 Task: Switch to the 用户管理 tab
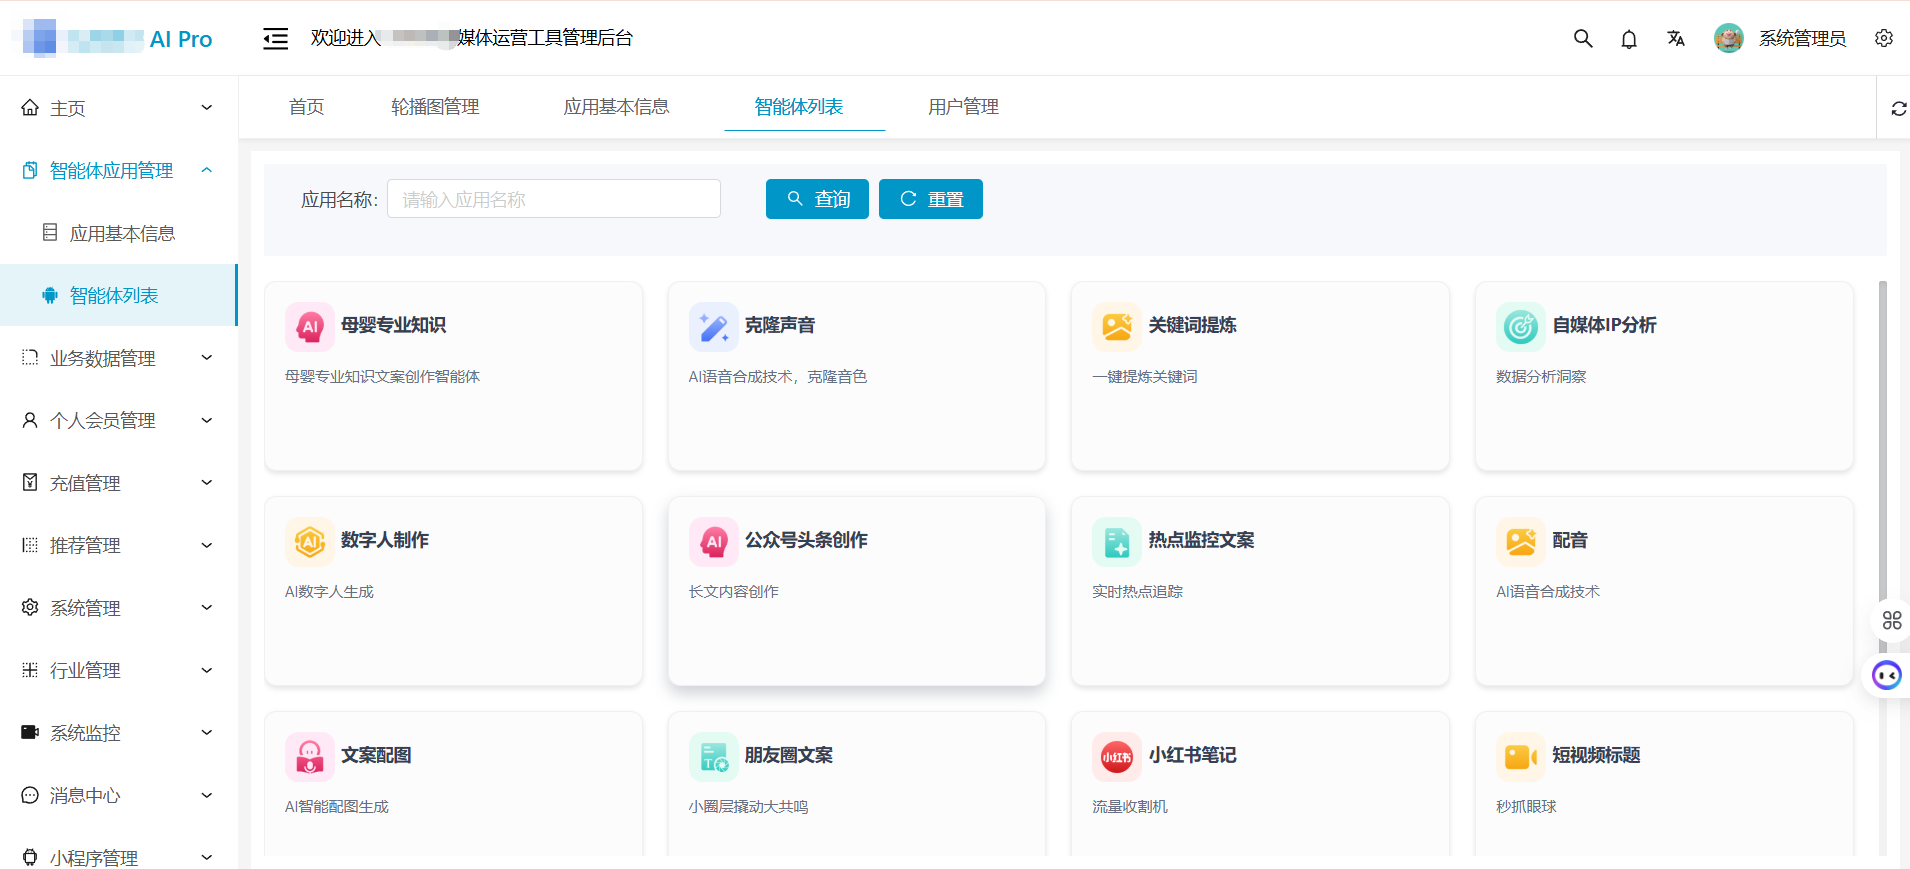(963, 107)
